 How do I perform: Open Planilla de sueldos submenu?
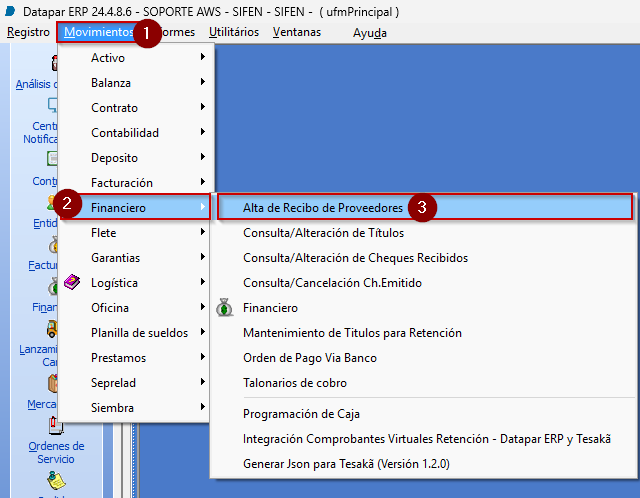pos(136,333)
